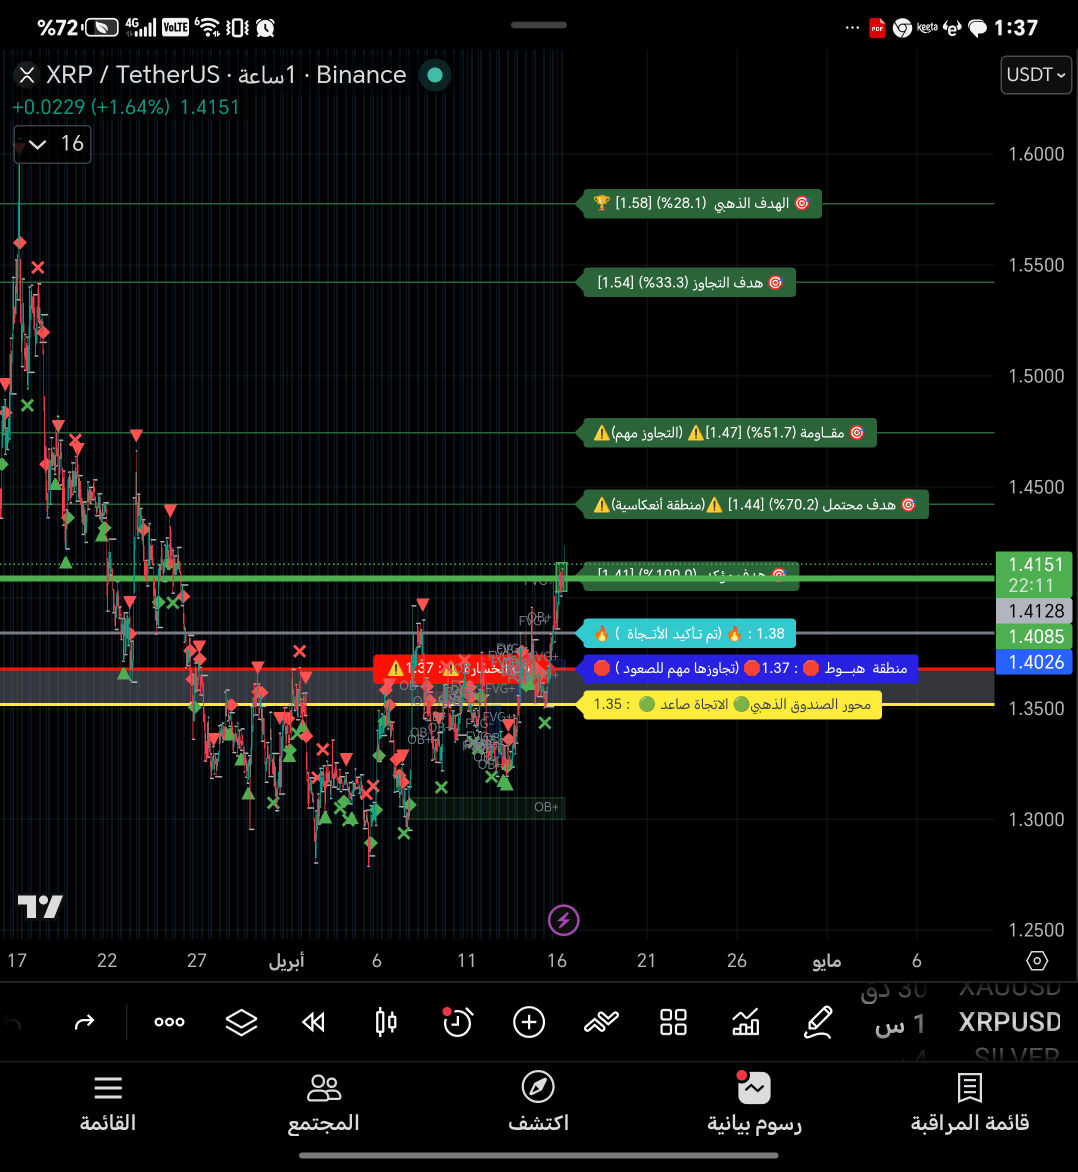The width and height of the screenshot is (1078, 1172).
Task: Tap the resistance 1.47 label
Action: coord(727,433)
